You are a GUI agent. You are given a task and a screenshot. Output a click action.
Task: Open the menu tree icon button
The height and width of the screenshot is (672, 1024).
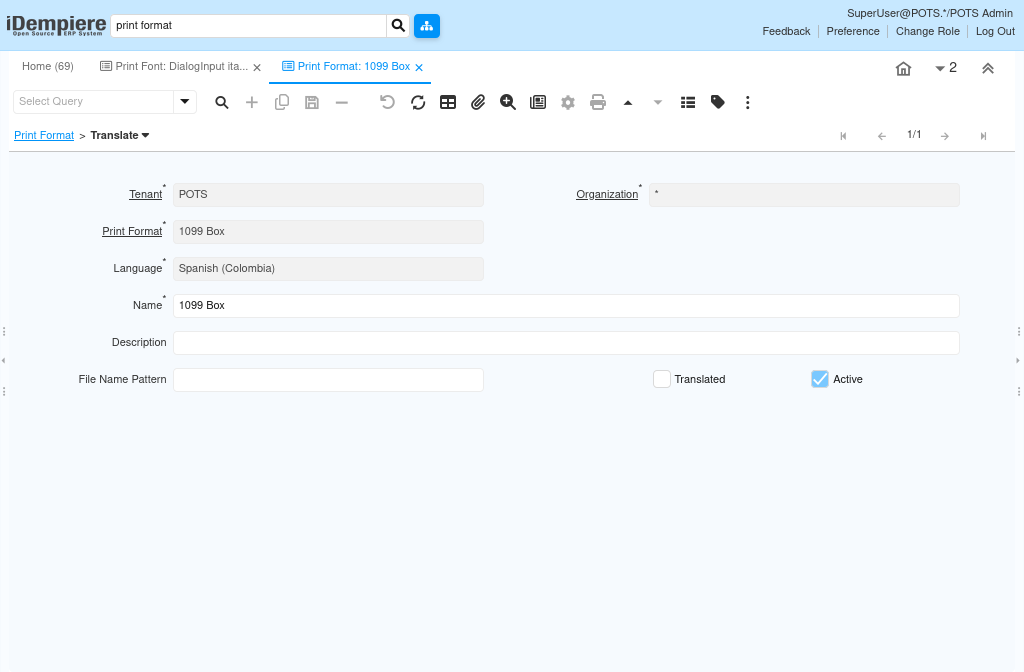(426, 25)
